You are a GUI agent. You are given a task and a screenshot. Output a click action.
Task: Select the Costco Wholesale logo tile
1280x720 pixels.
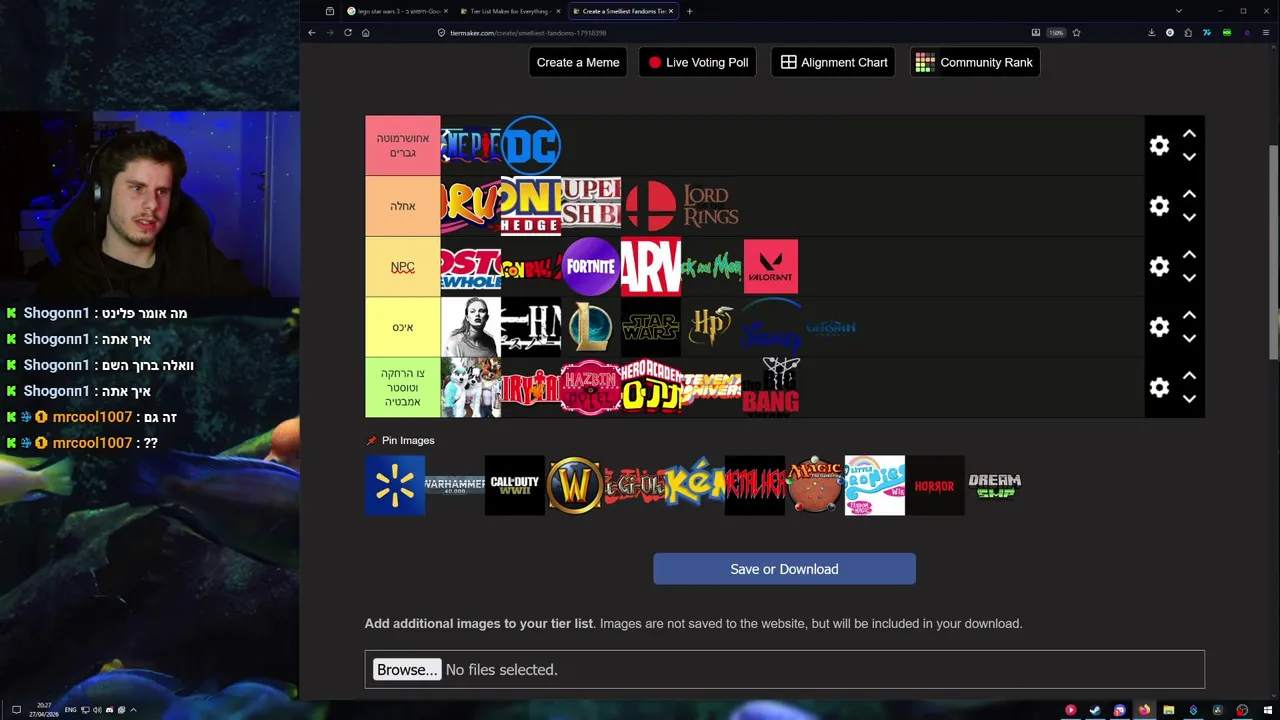pyautogui.click(x=471, y=267)
